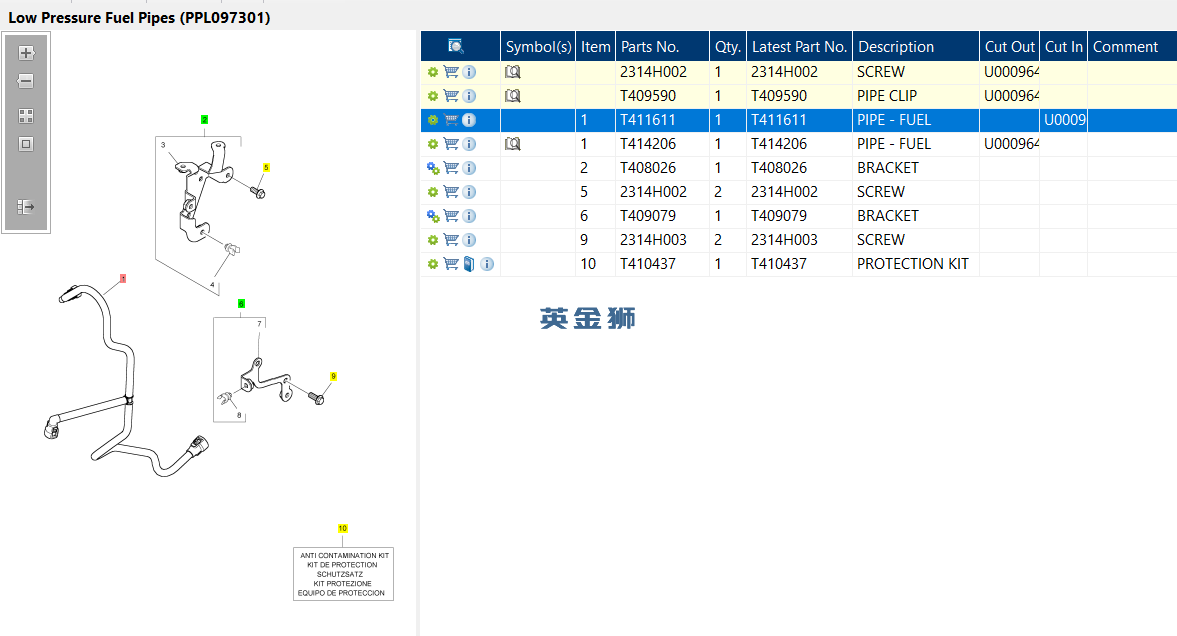This screenshot has width=1177, height=636.
Task: Click gear icon on T414206 row
Action: (433, 144)
